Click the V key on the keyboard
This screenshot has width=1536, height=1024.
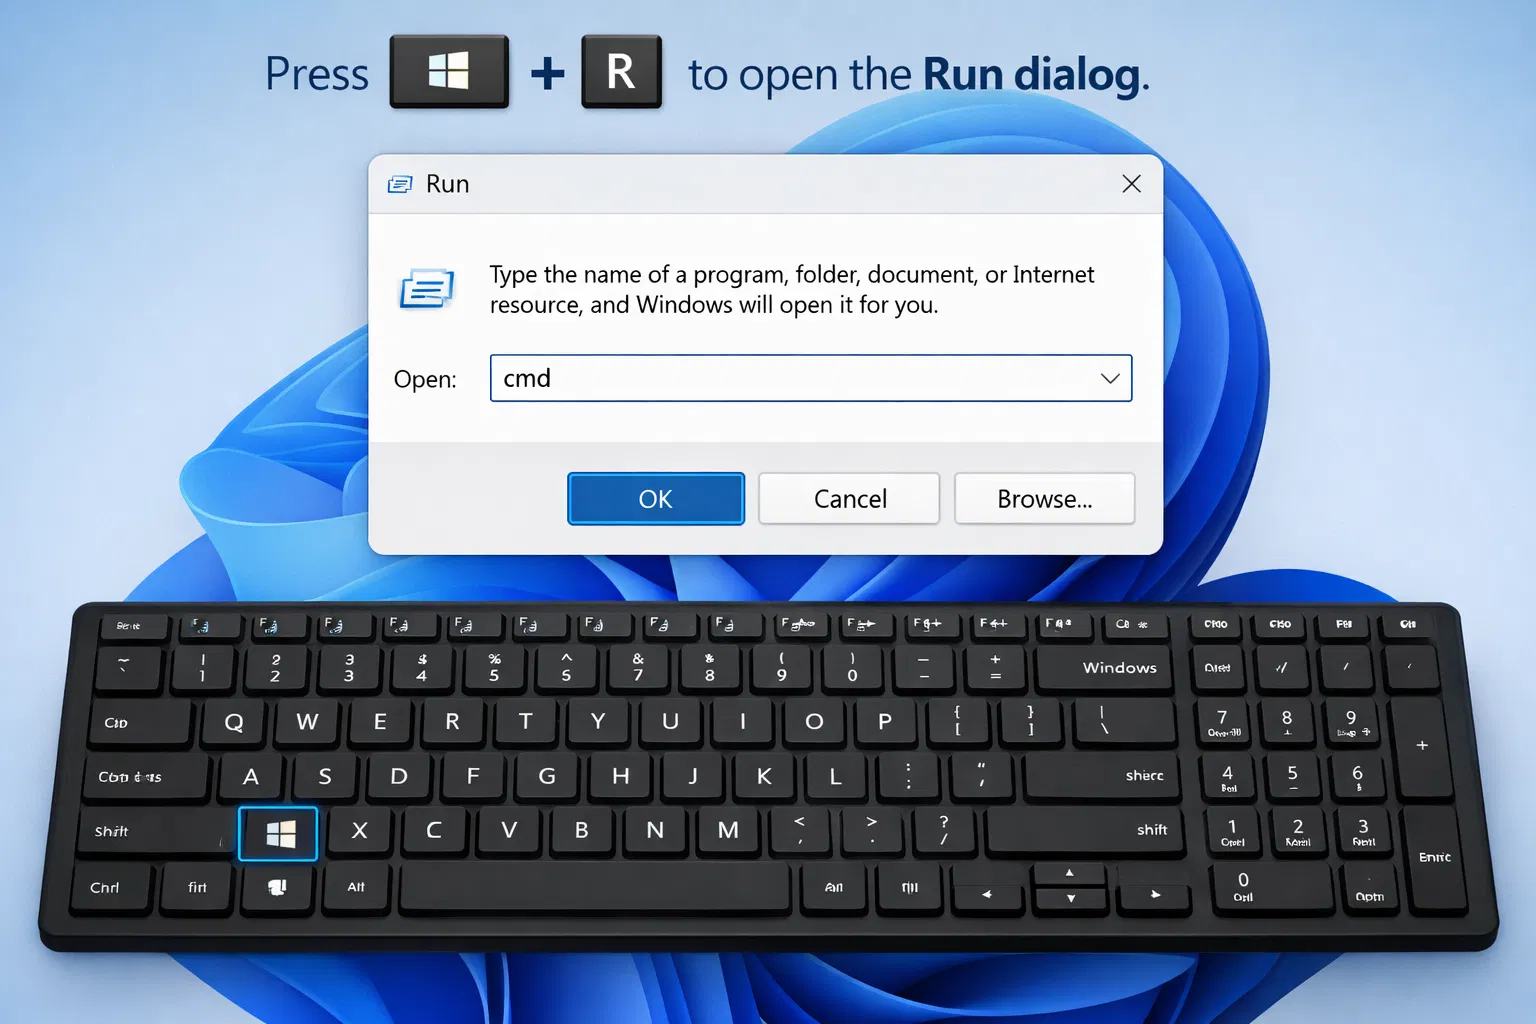(509, 831)
